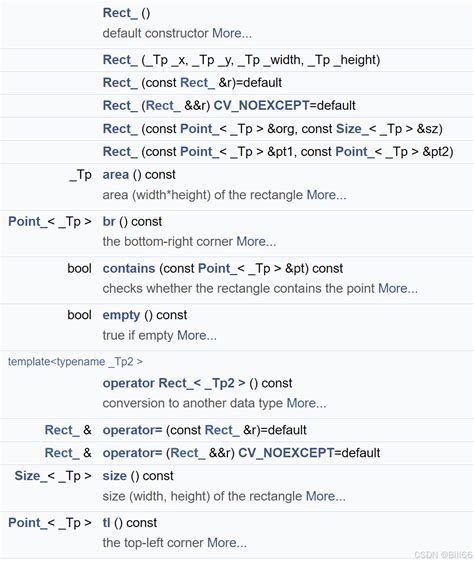
Task: Click the Point_ return type of br()
Action: point(28,222)
